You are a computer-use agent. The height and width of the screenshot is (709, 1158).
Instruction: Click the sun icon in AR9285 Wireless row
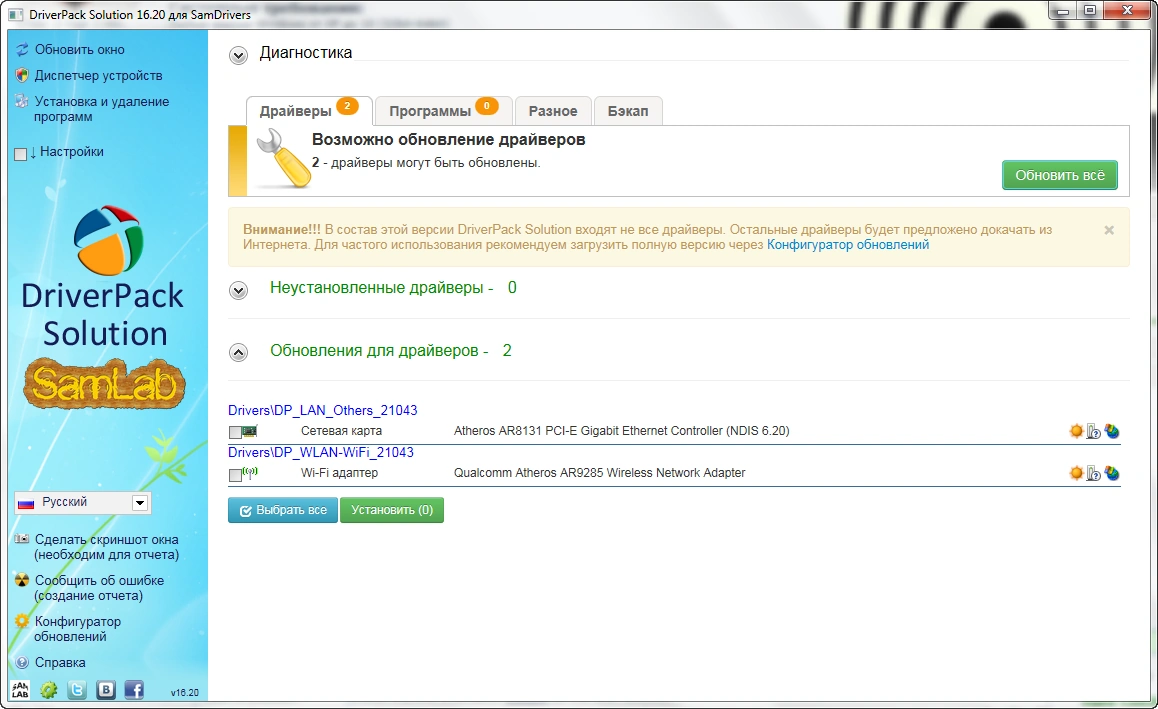(x=1076, y=473)
